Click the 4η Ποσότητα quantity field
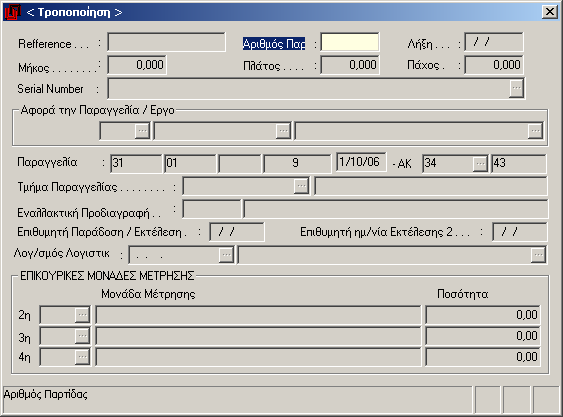 tap(483, 357)
